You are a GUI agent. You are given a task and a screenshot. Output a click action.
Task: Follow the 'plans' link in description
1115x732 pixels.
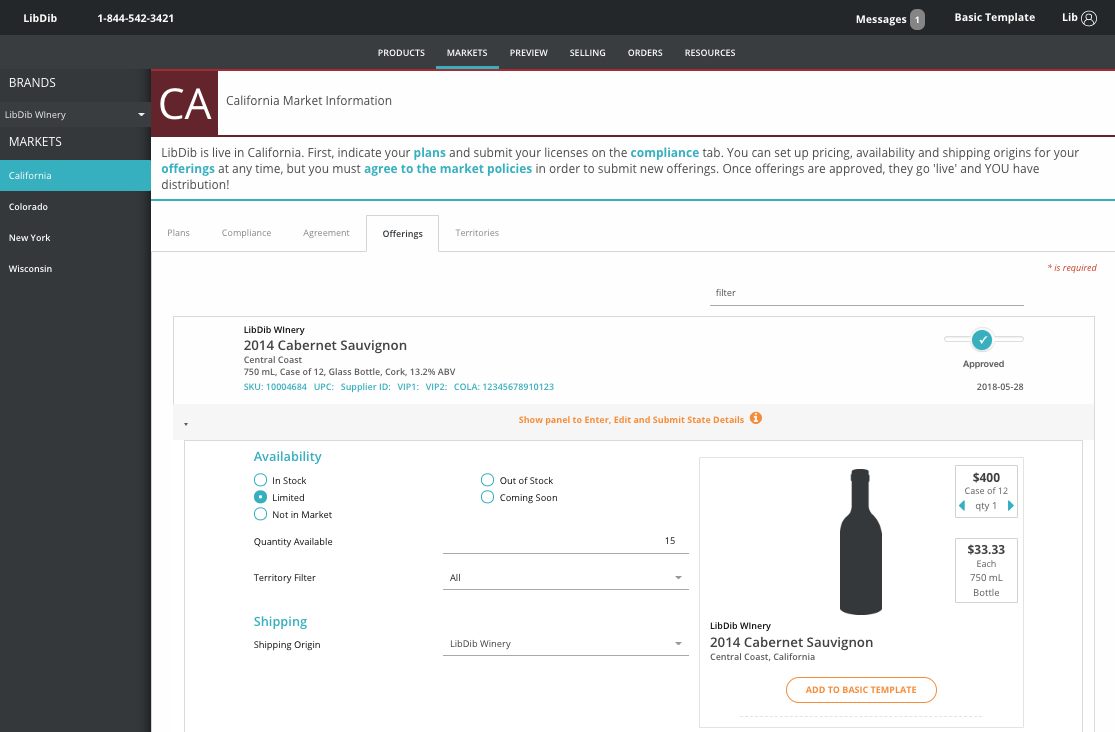tap(430, 152)
